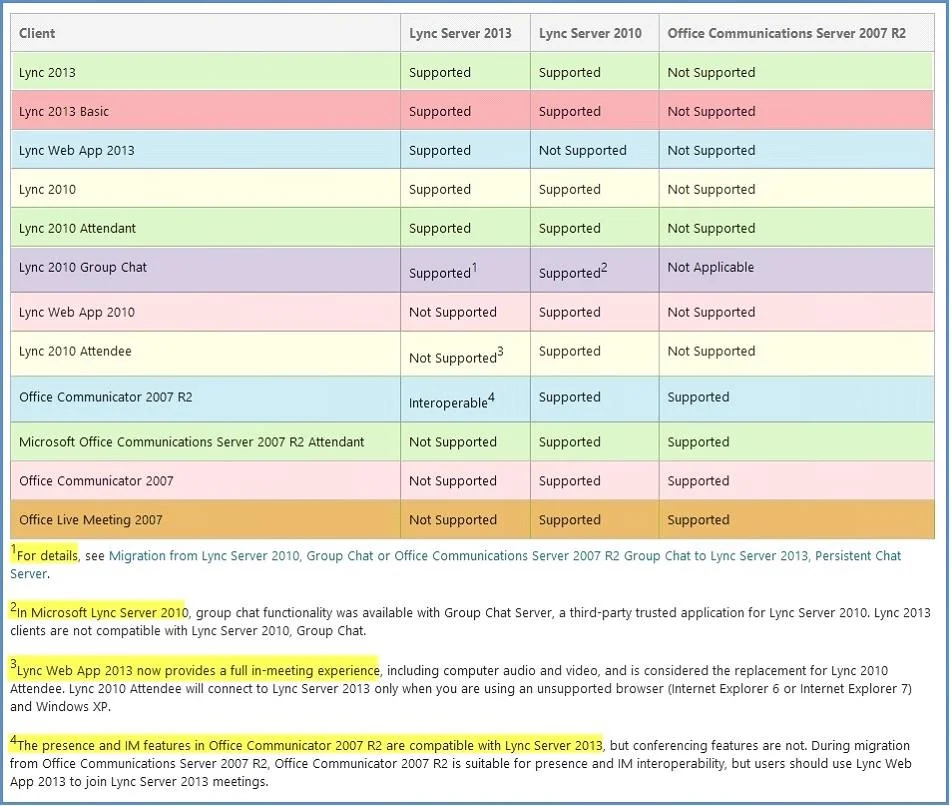The height and width of the screenshot is (806, 951).
Task: Click OCS 2007 R2 'Supported' cell in Office Live Meeting row
Action: (796, 519)
